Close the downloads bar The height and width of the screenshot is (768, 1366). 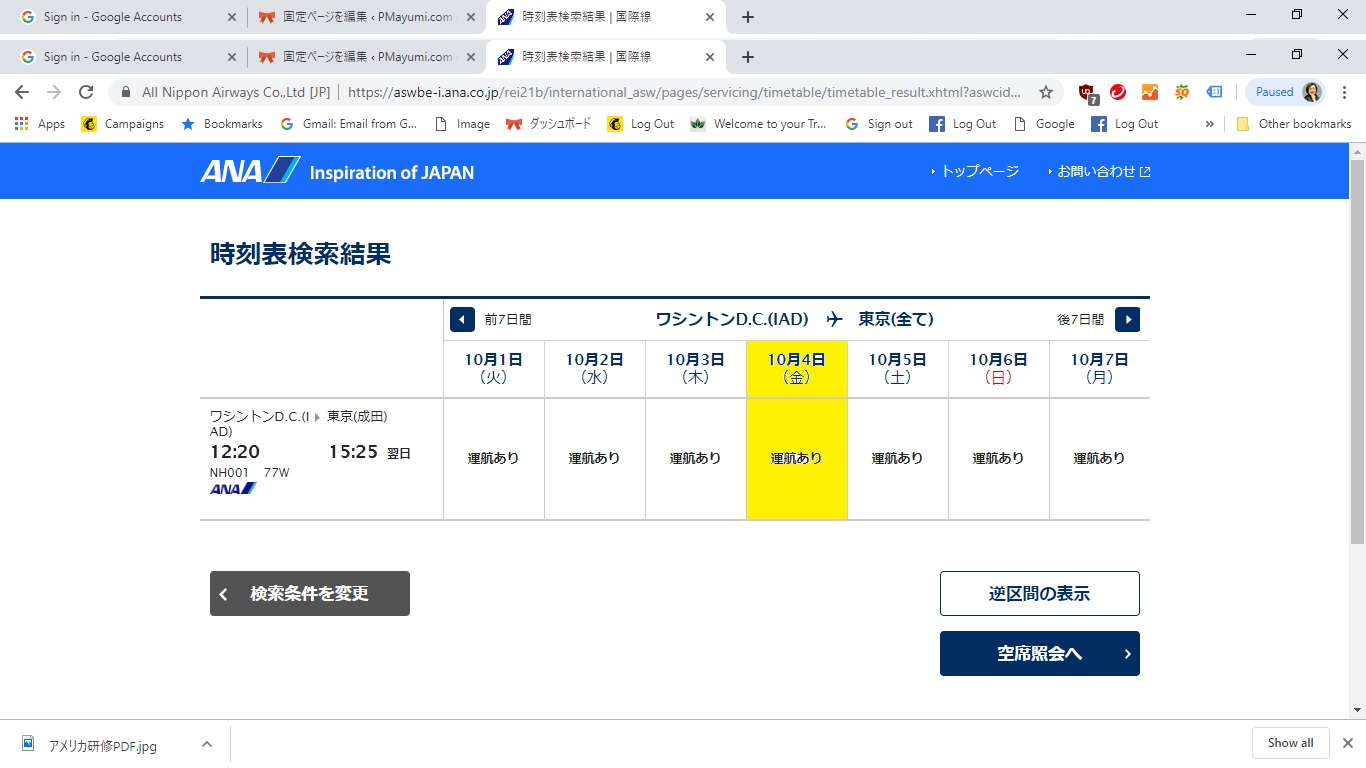click(1347, 743)
